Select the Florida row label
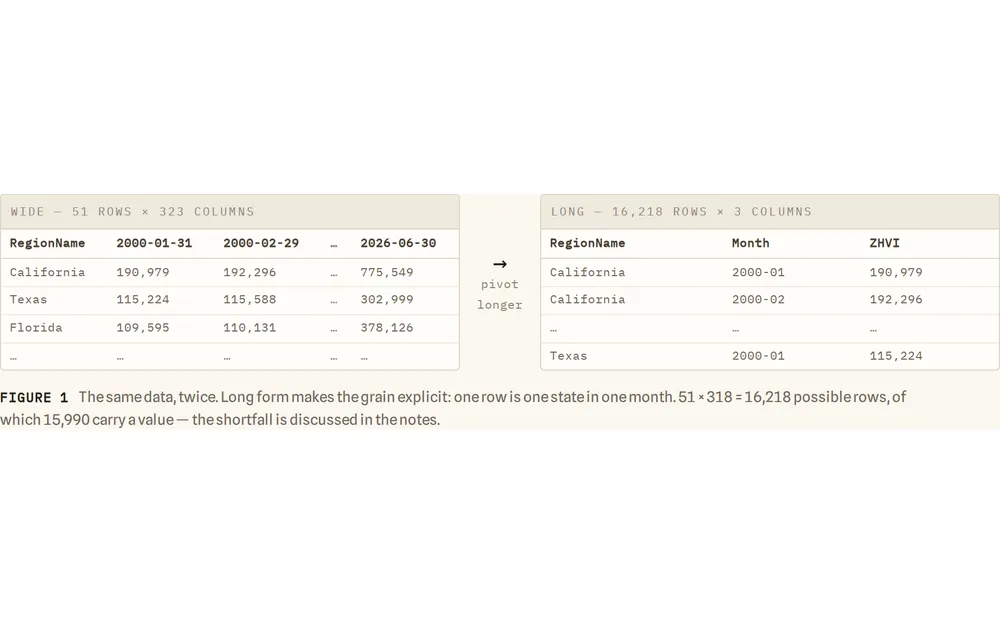 click(x=36, y=328)
